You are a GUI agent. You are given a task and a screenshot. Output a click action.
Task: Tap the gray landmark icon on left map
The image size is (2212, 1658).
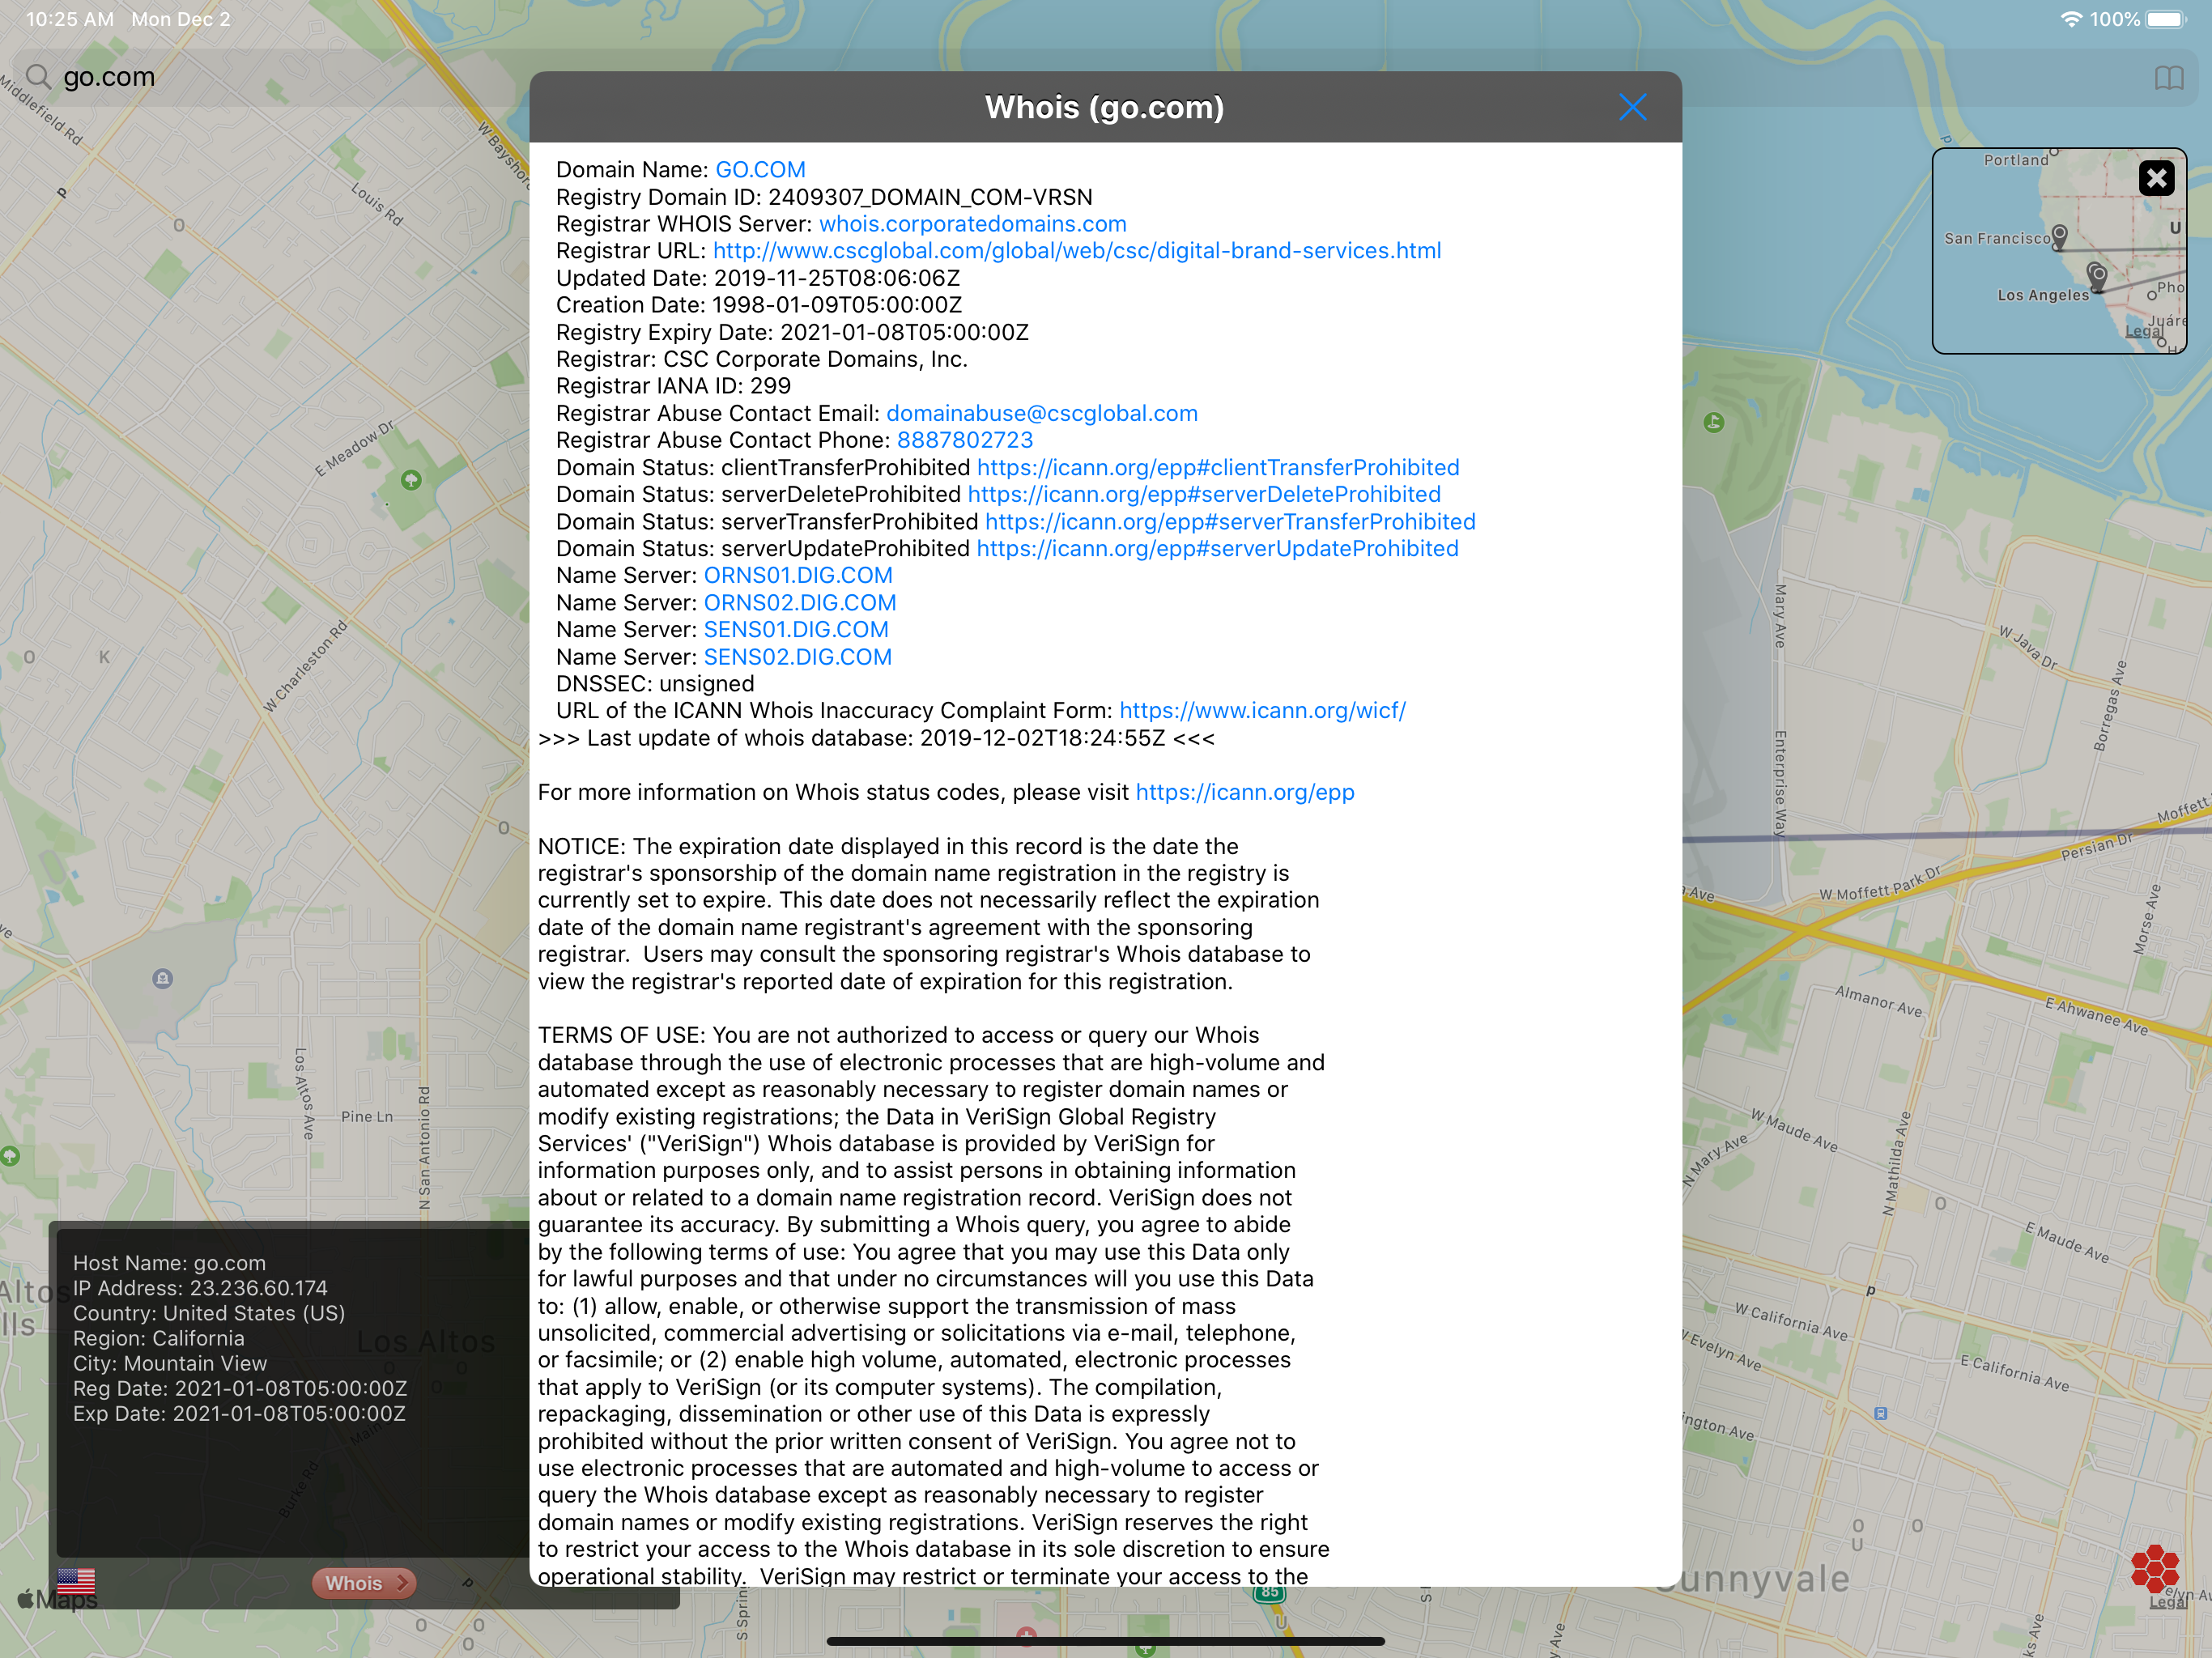163,978
